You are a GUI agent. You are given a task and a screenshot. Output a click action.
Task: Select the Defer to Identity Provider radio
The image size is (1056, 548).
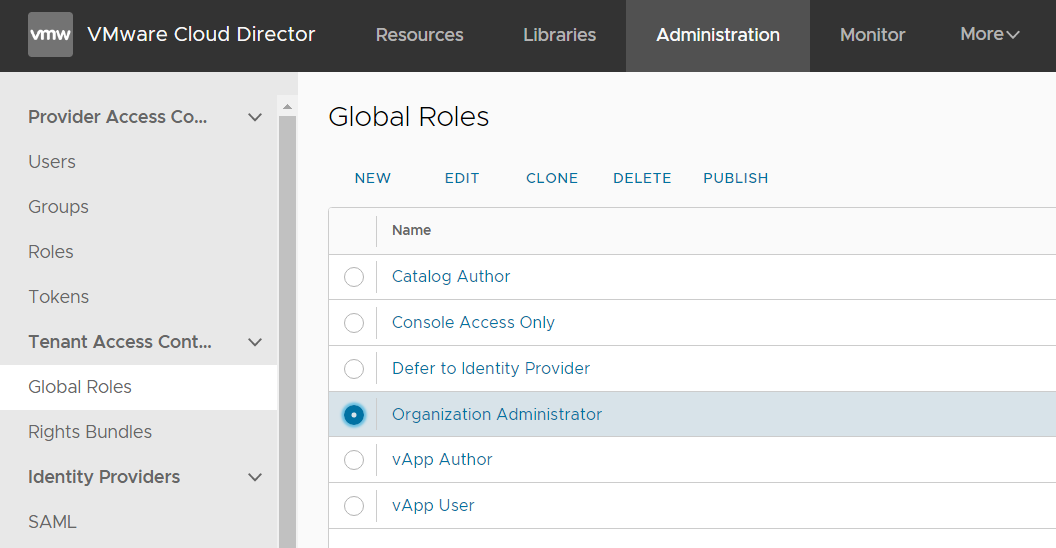click(354, 369)
